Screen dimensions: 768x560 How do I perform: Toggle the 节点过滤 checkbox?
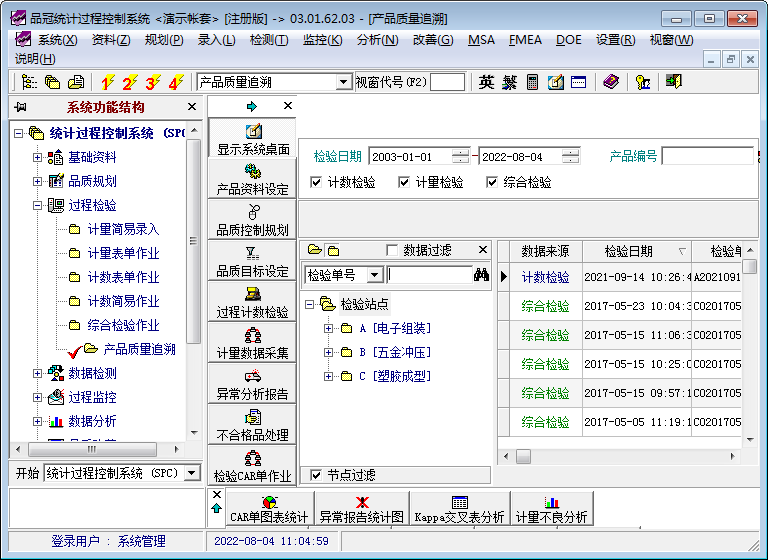tap(316, 475)
